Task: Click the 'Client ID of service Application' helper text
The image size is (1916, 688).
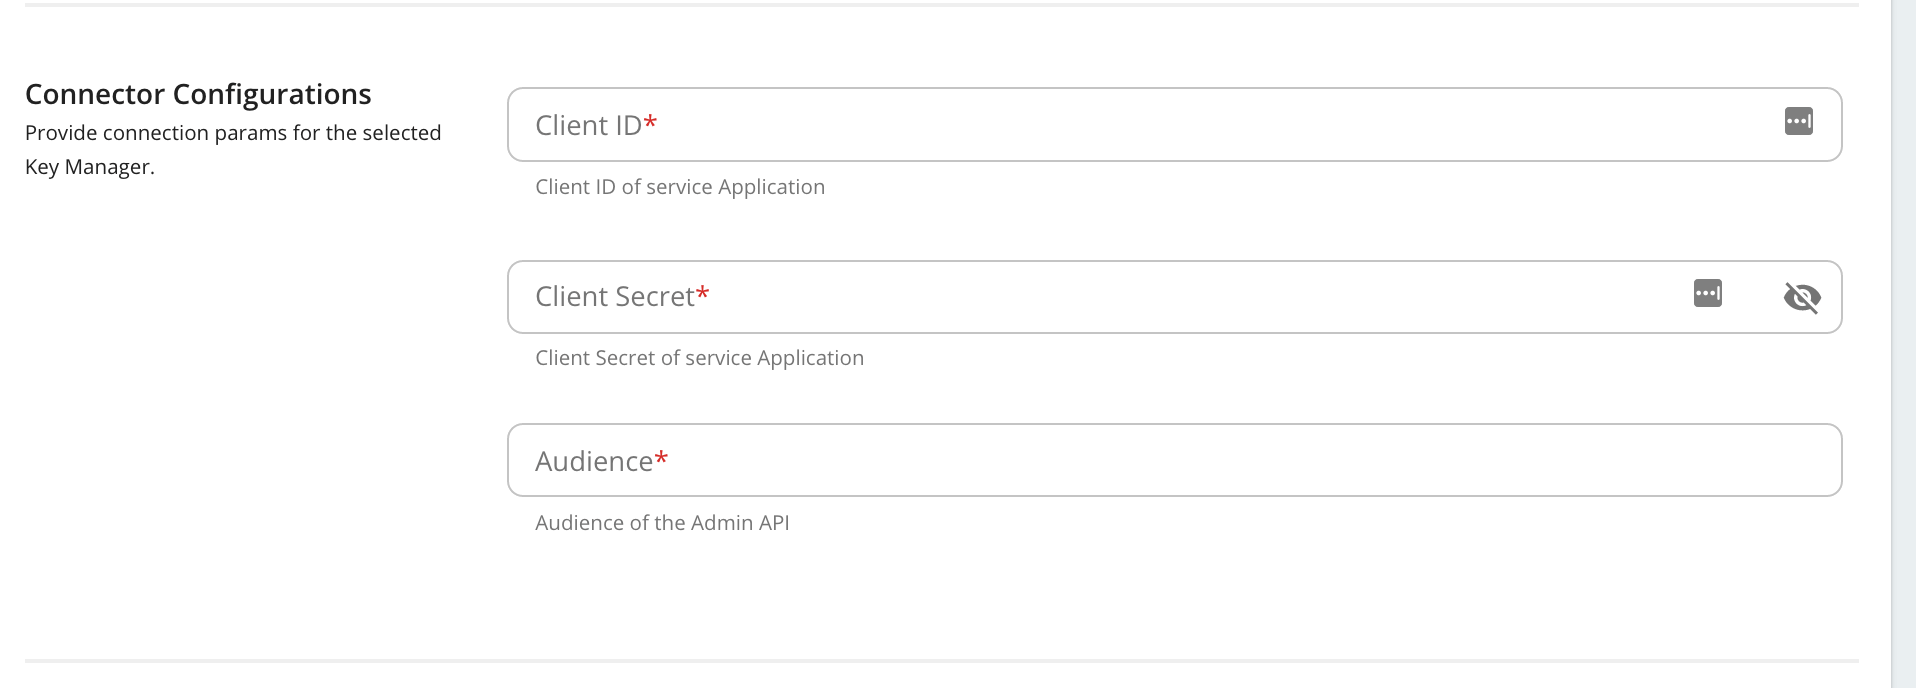Action: click(x=680, y=187)
